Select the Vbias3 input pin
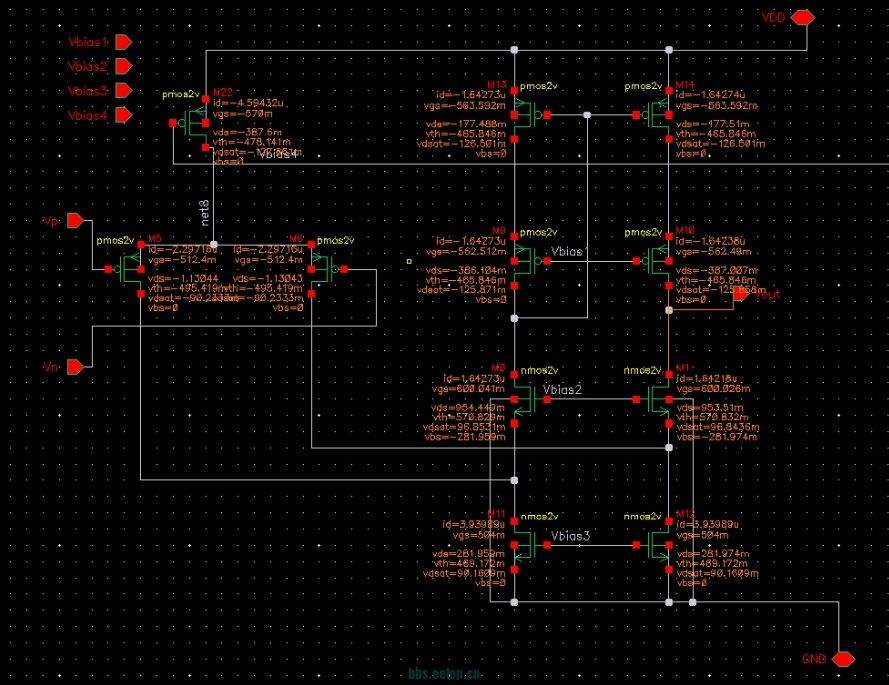The width and height of the screenshot is (889, 685). click(124, 91)
